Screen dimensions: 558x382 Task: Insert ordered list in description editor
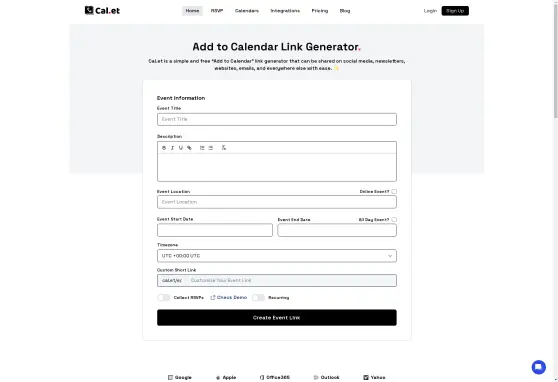click(x=202, y=148)
